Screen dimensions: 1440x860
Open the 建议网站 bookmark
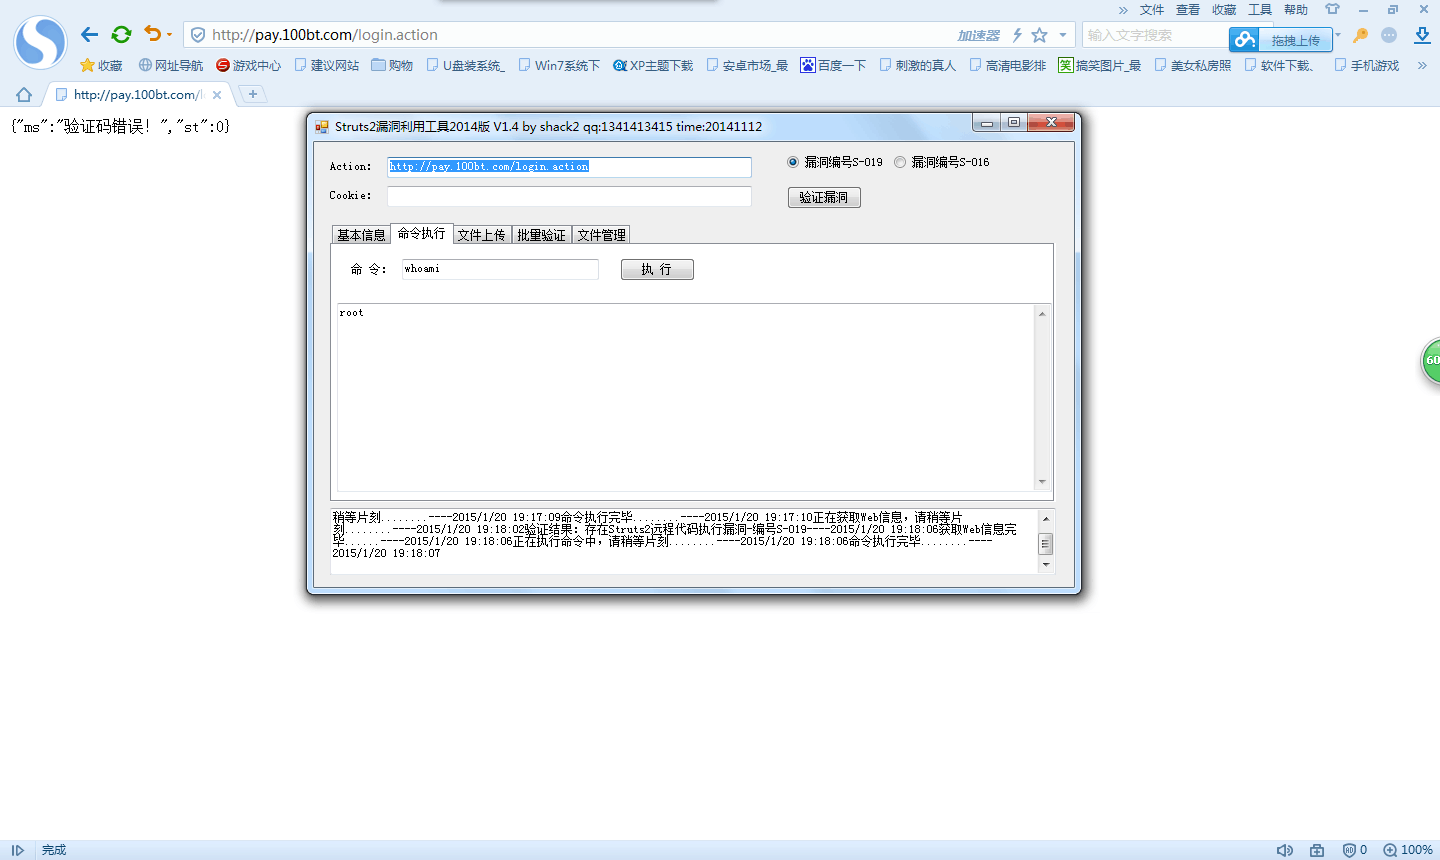pos(327,65)
